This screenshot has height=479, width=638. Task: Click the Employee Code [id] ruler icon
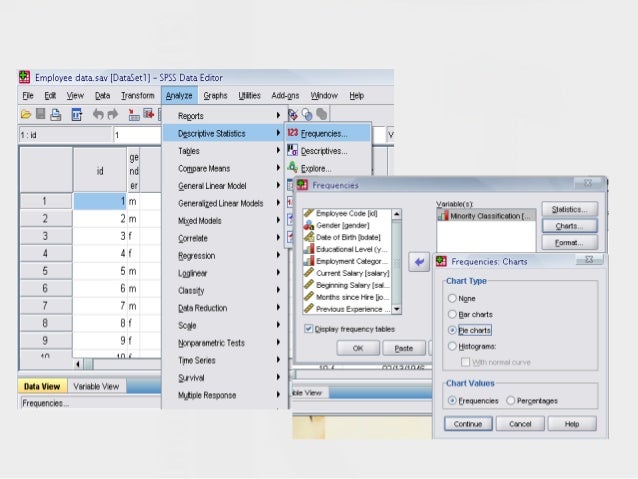[309, 213]
